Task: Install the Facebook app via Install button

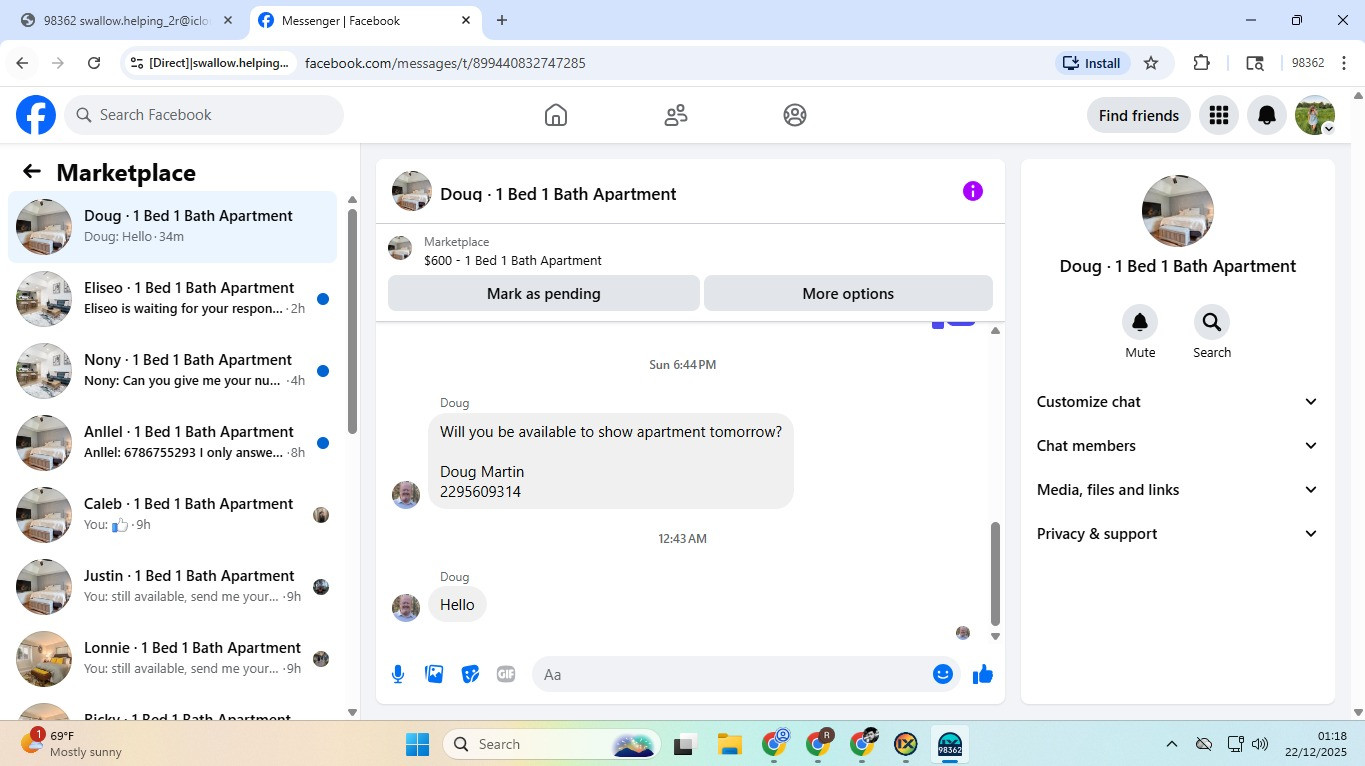Action: click(x=1092, y=63)
